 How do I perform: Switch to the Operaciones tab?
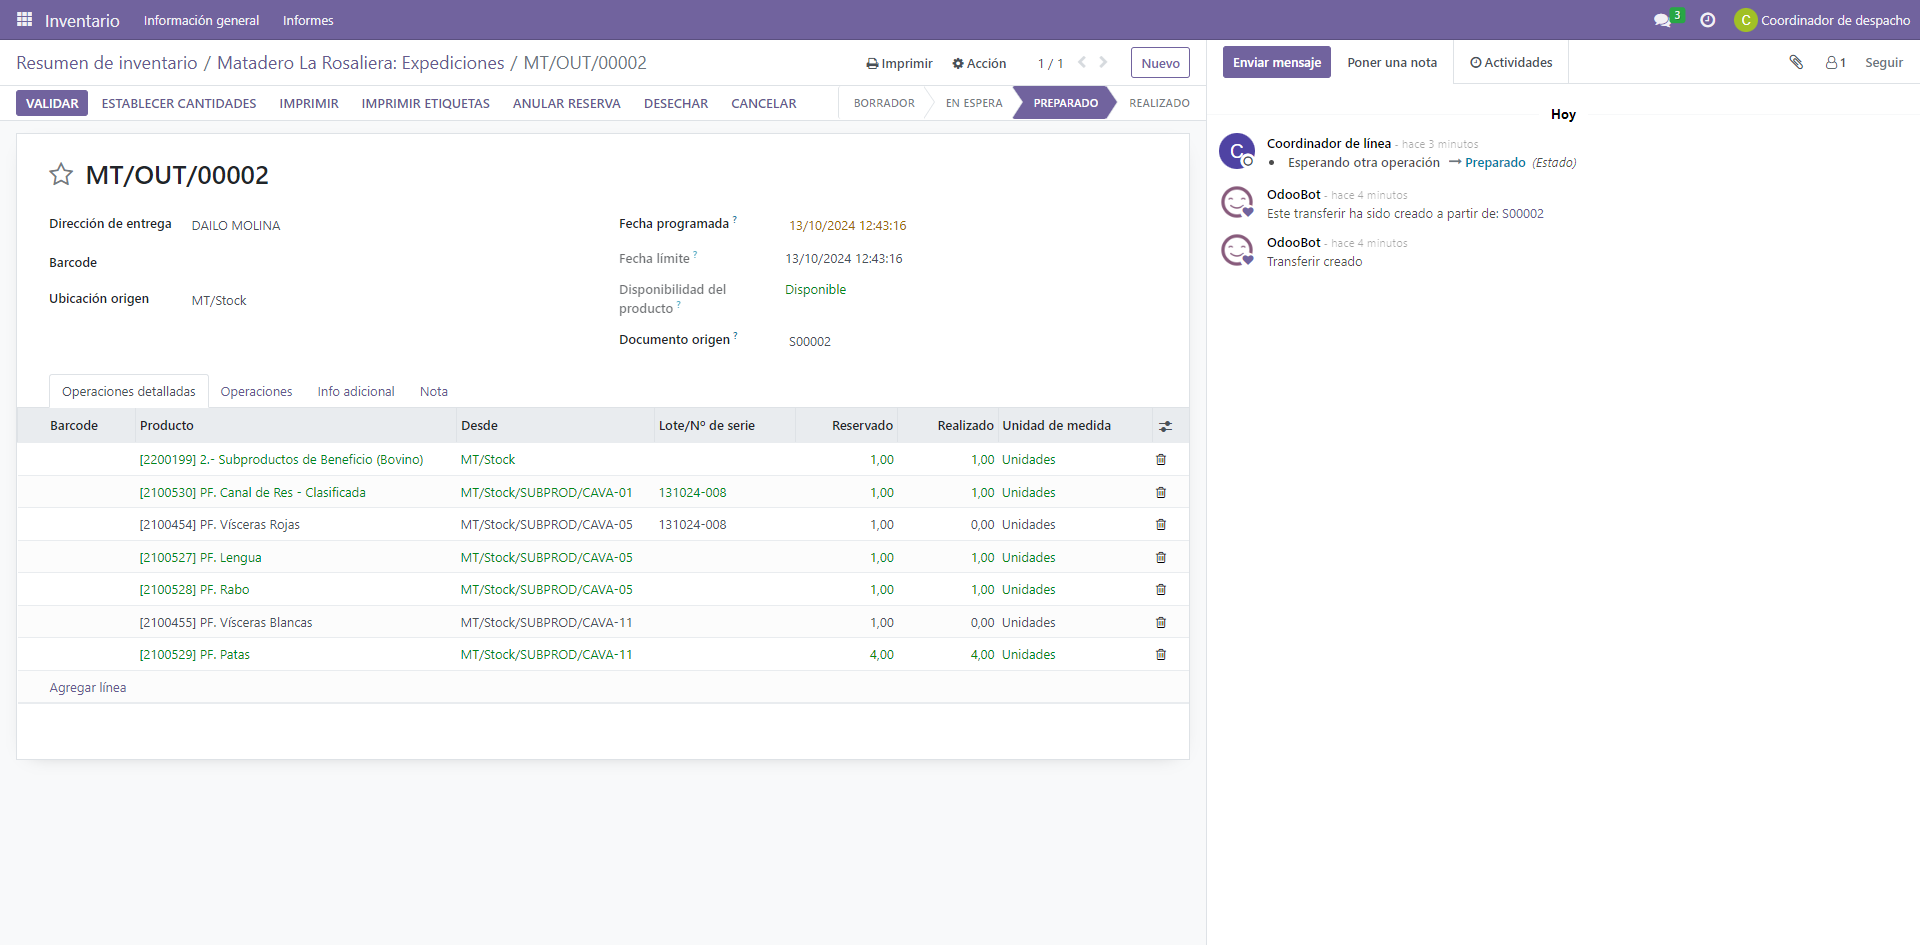tap(256, 392)
